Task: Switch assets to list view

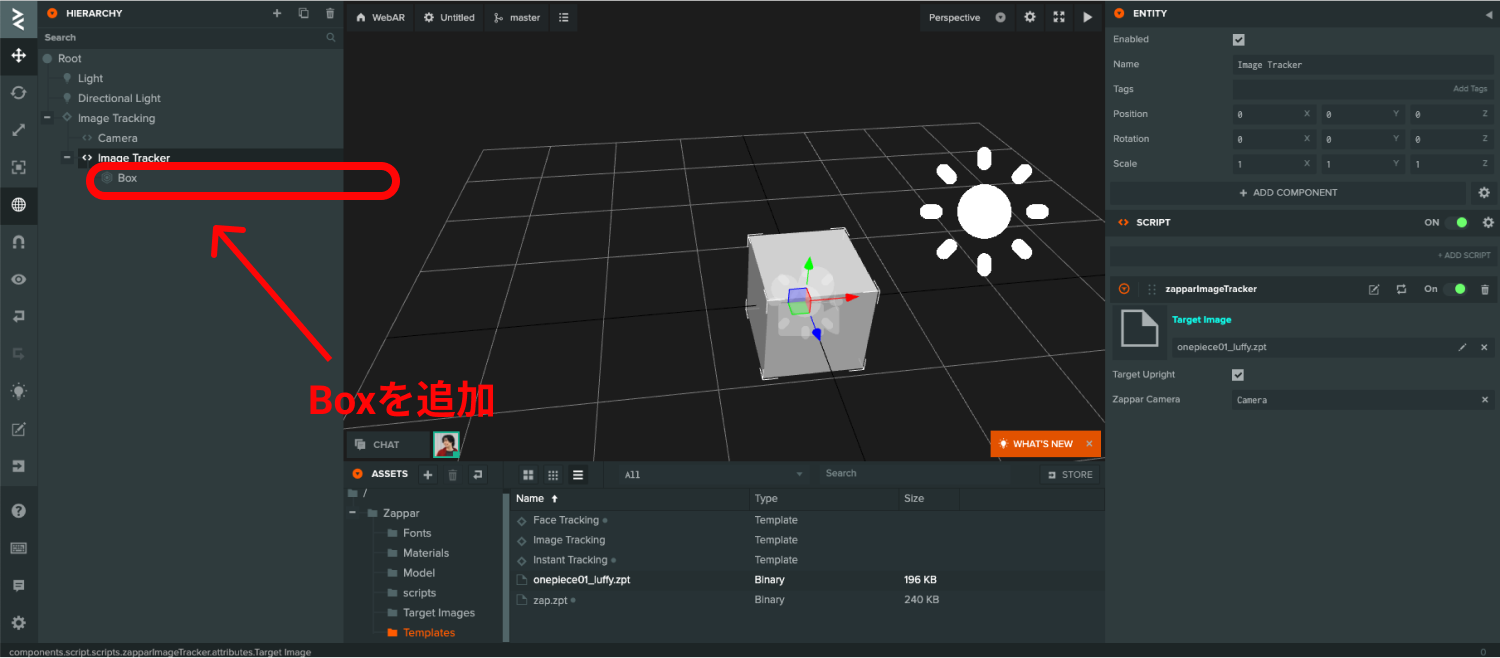Action: (x=578, y=474)
